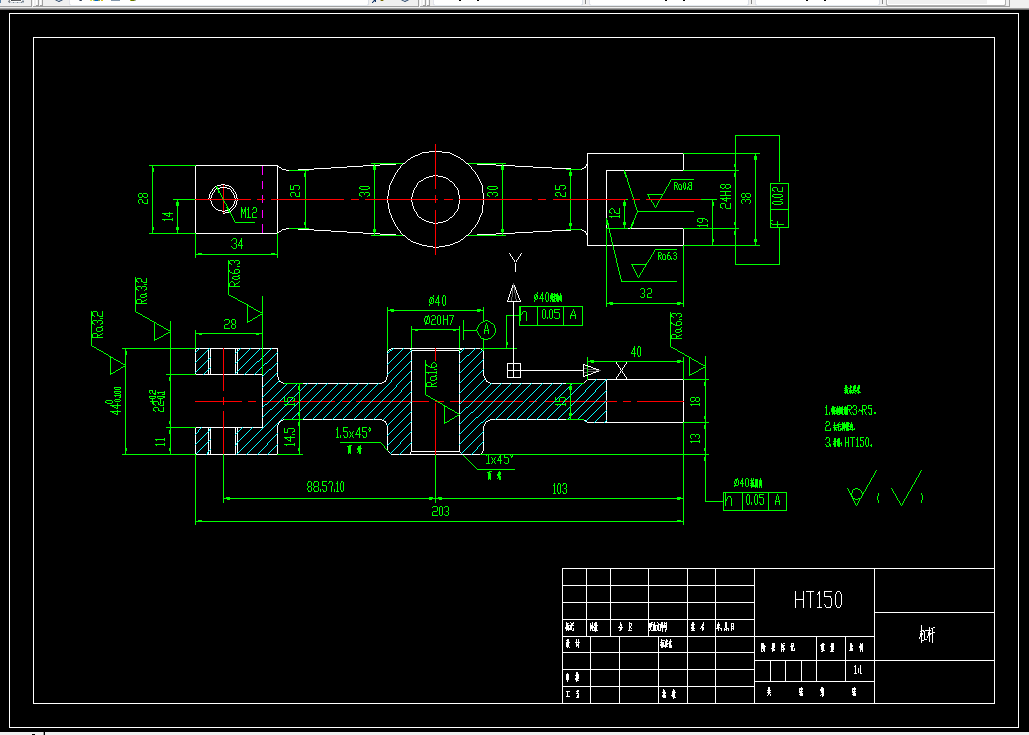This screenshot has height=735, width=1029.
Task: Click the 14 dimension beside the M12 hole
Action: [167, 217]
